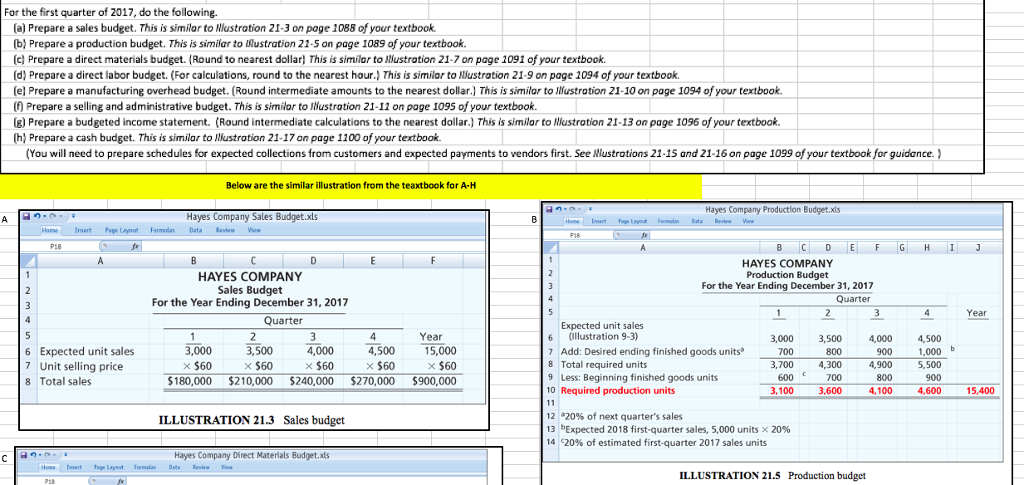Click the fx button in Sales Budget window
Viewport: 1024px width, 485px height.
[x=135, y=247]
